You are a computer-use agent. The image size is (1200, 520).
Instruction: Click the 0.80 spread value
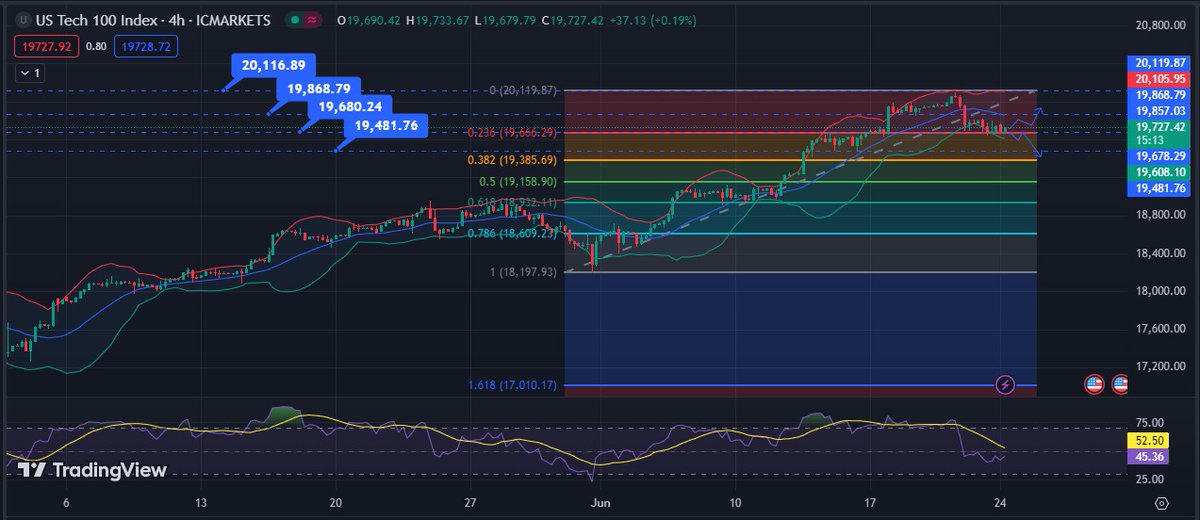[x=95, y=47]
